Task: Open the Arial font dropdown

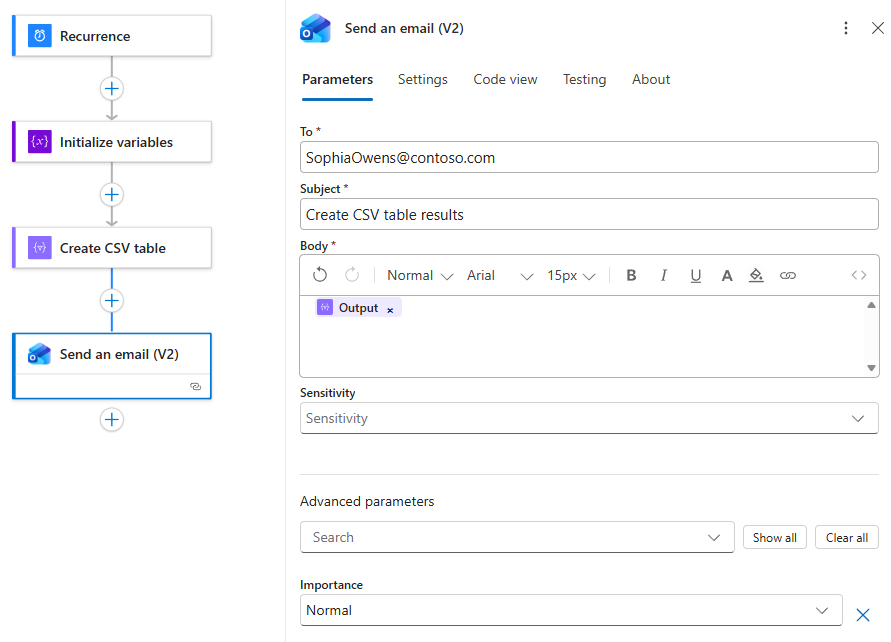Action: point(500,276)
